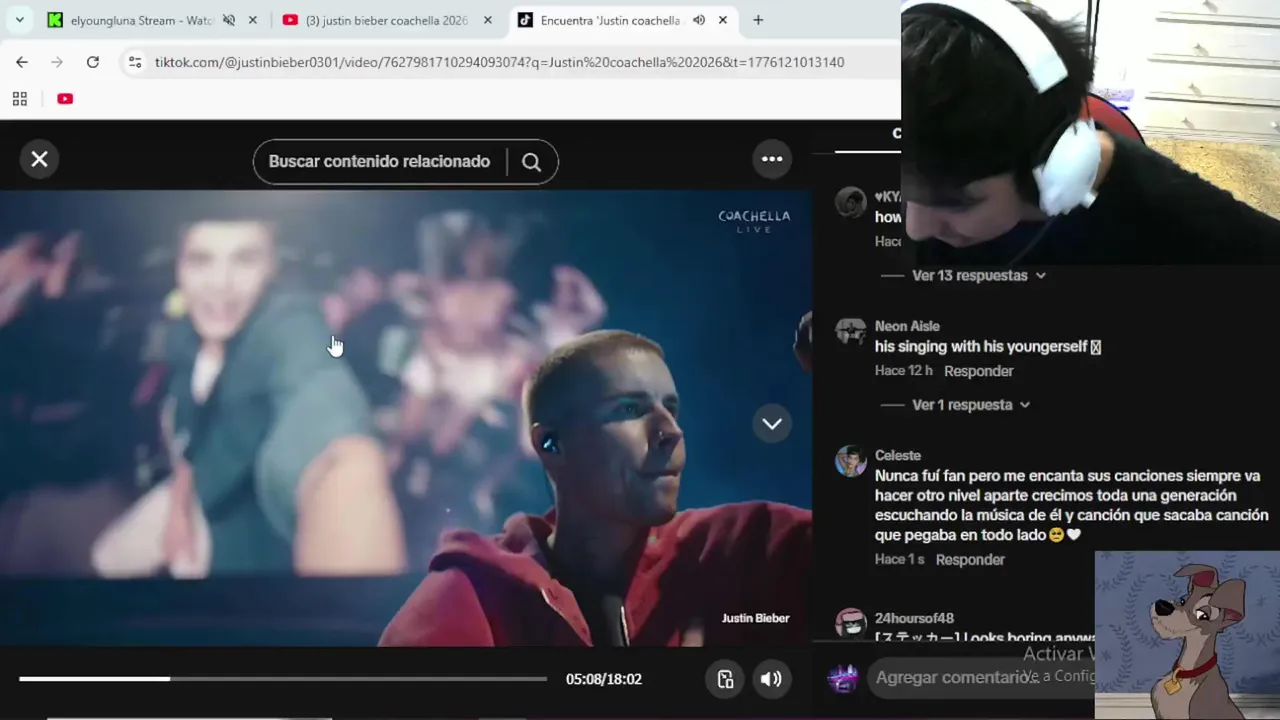Switch to 'elyoungluna Stream' browser tab
This screenshot has height=720, width=1280.
(141, 20)
